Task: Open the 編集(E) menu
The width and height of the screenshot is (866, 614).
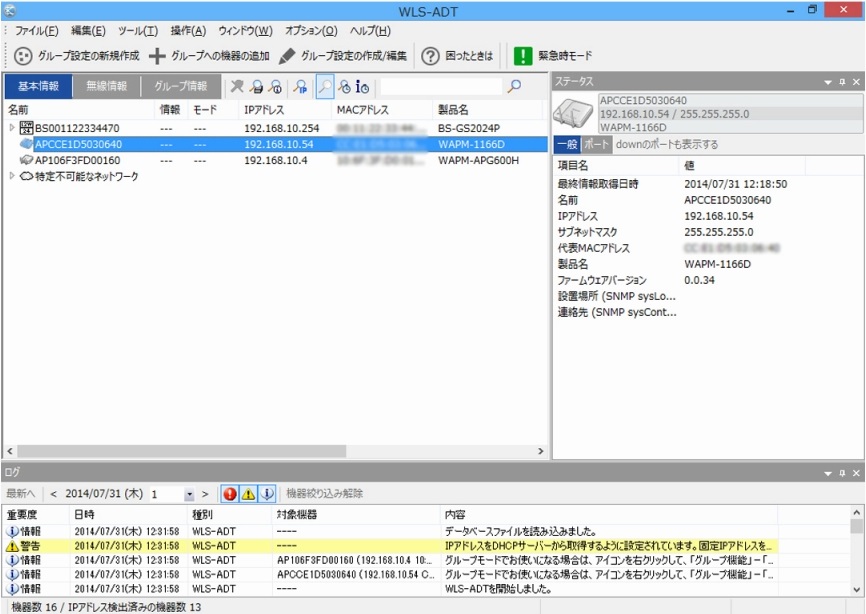Action: (x=88, y=31)
